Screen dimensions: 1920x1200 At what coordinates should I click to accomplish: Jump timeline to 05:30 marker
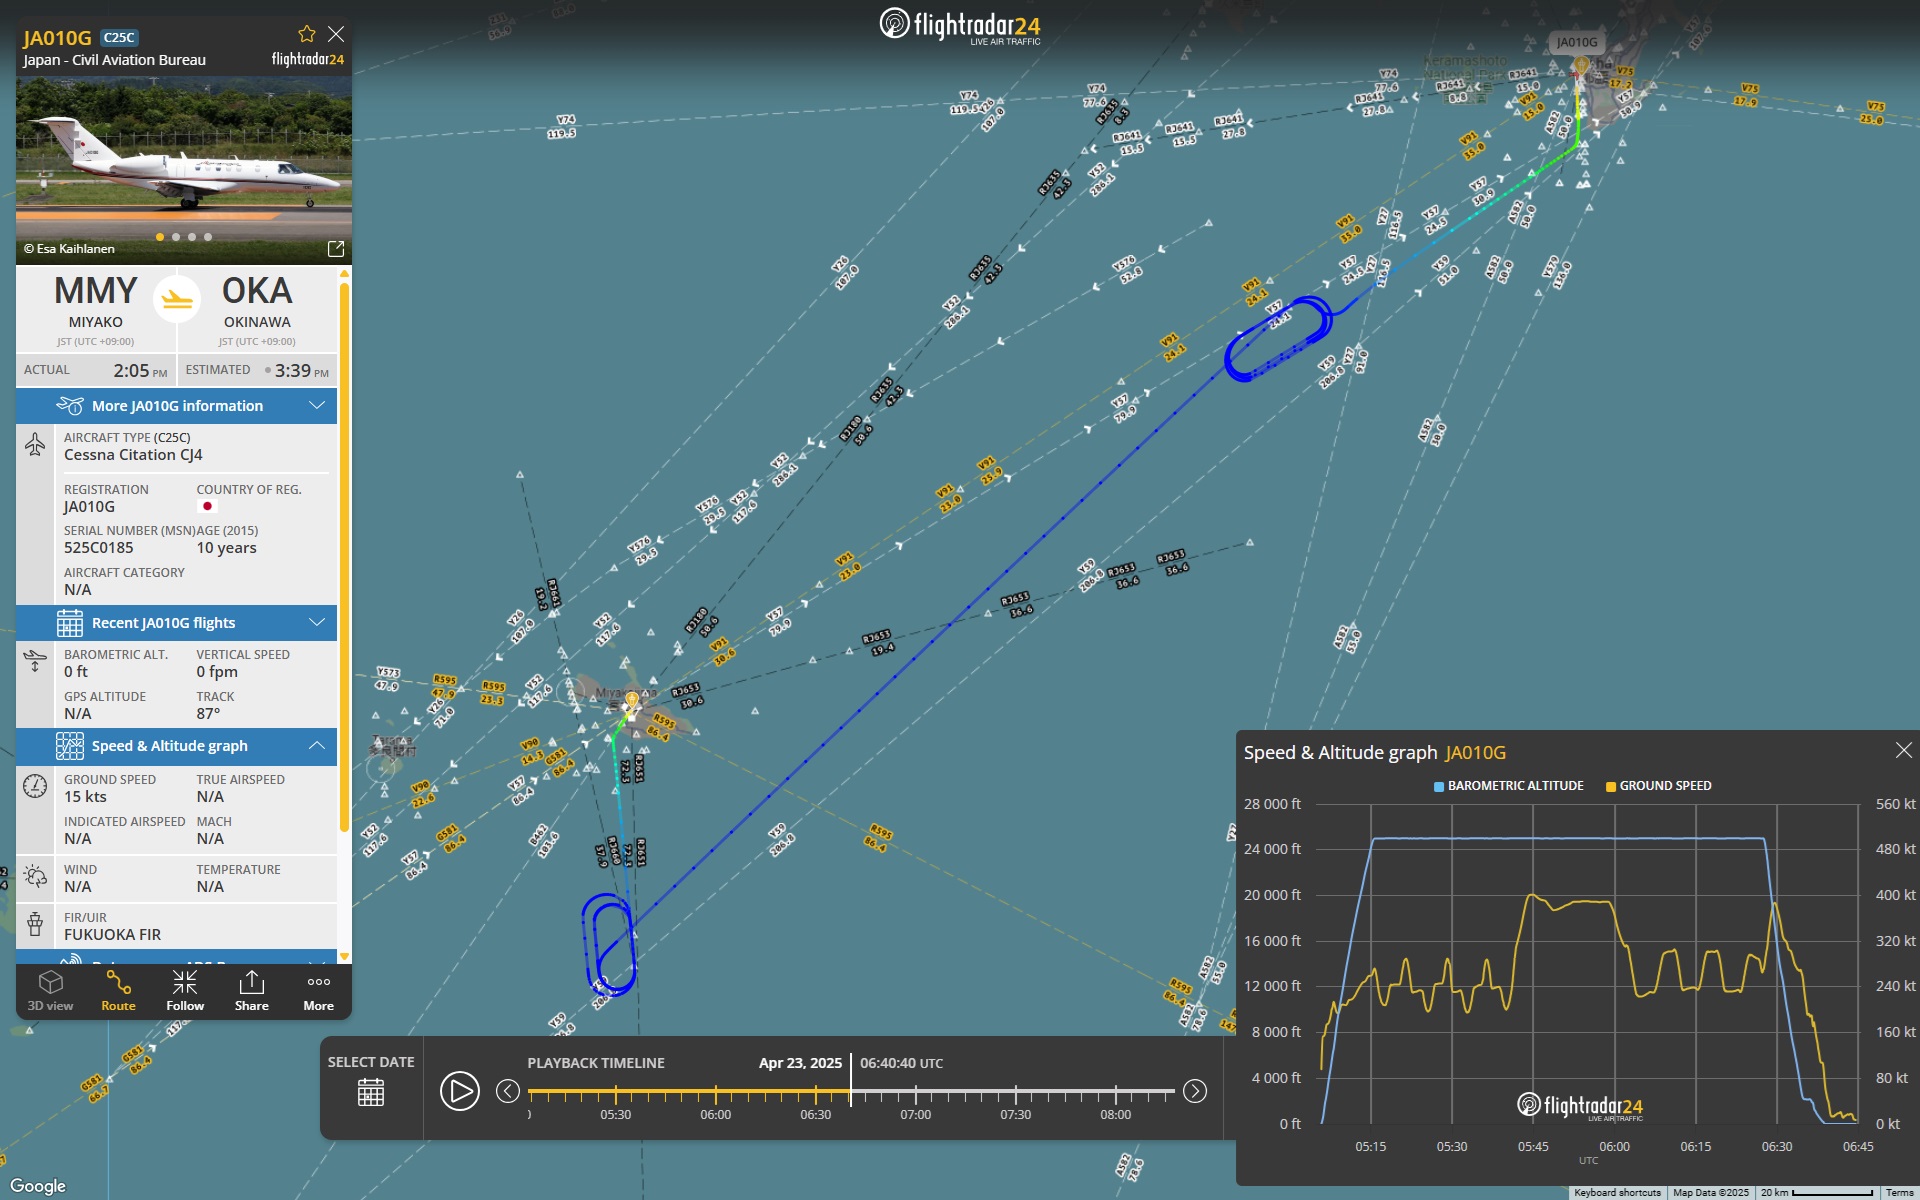(x=616, y=1114)
